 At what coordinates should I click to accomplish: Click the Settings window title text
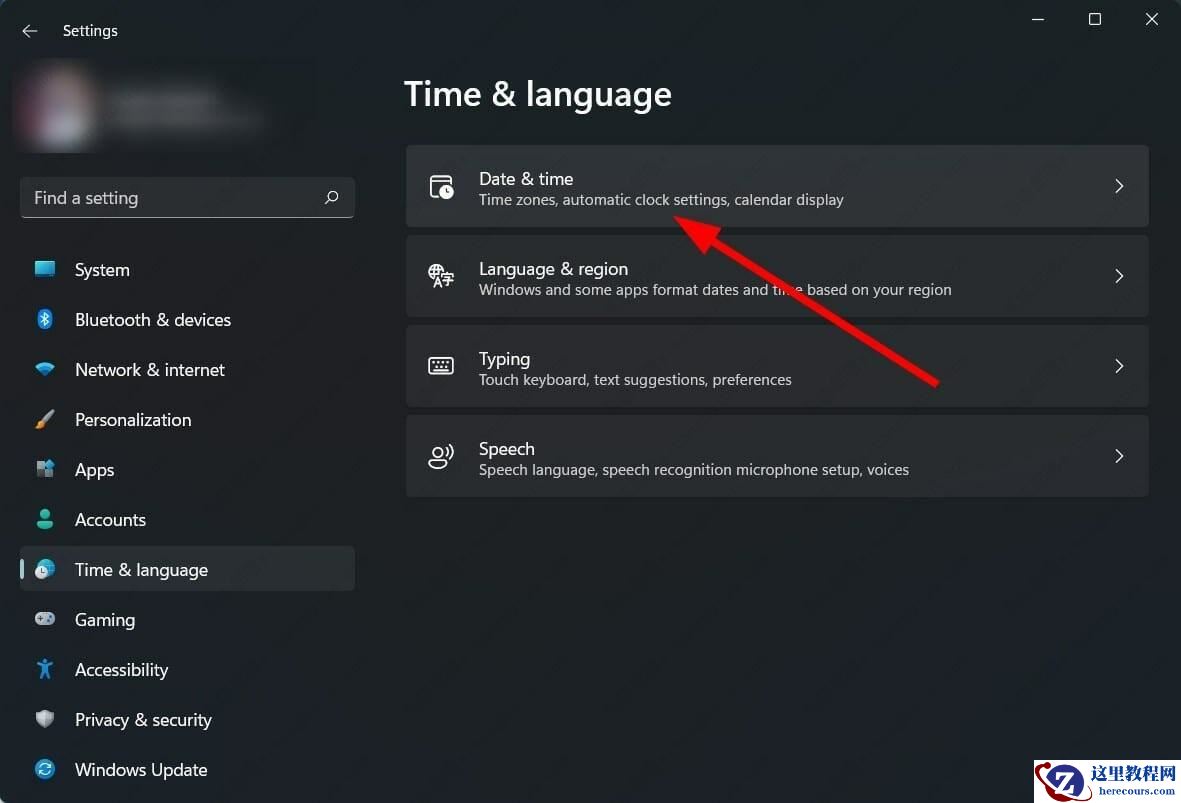(90, 31)
